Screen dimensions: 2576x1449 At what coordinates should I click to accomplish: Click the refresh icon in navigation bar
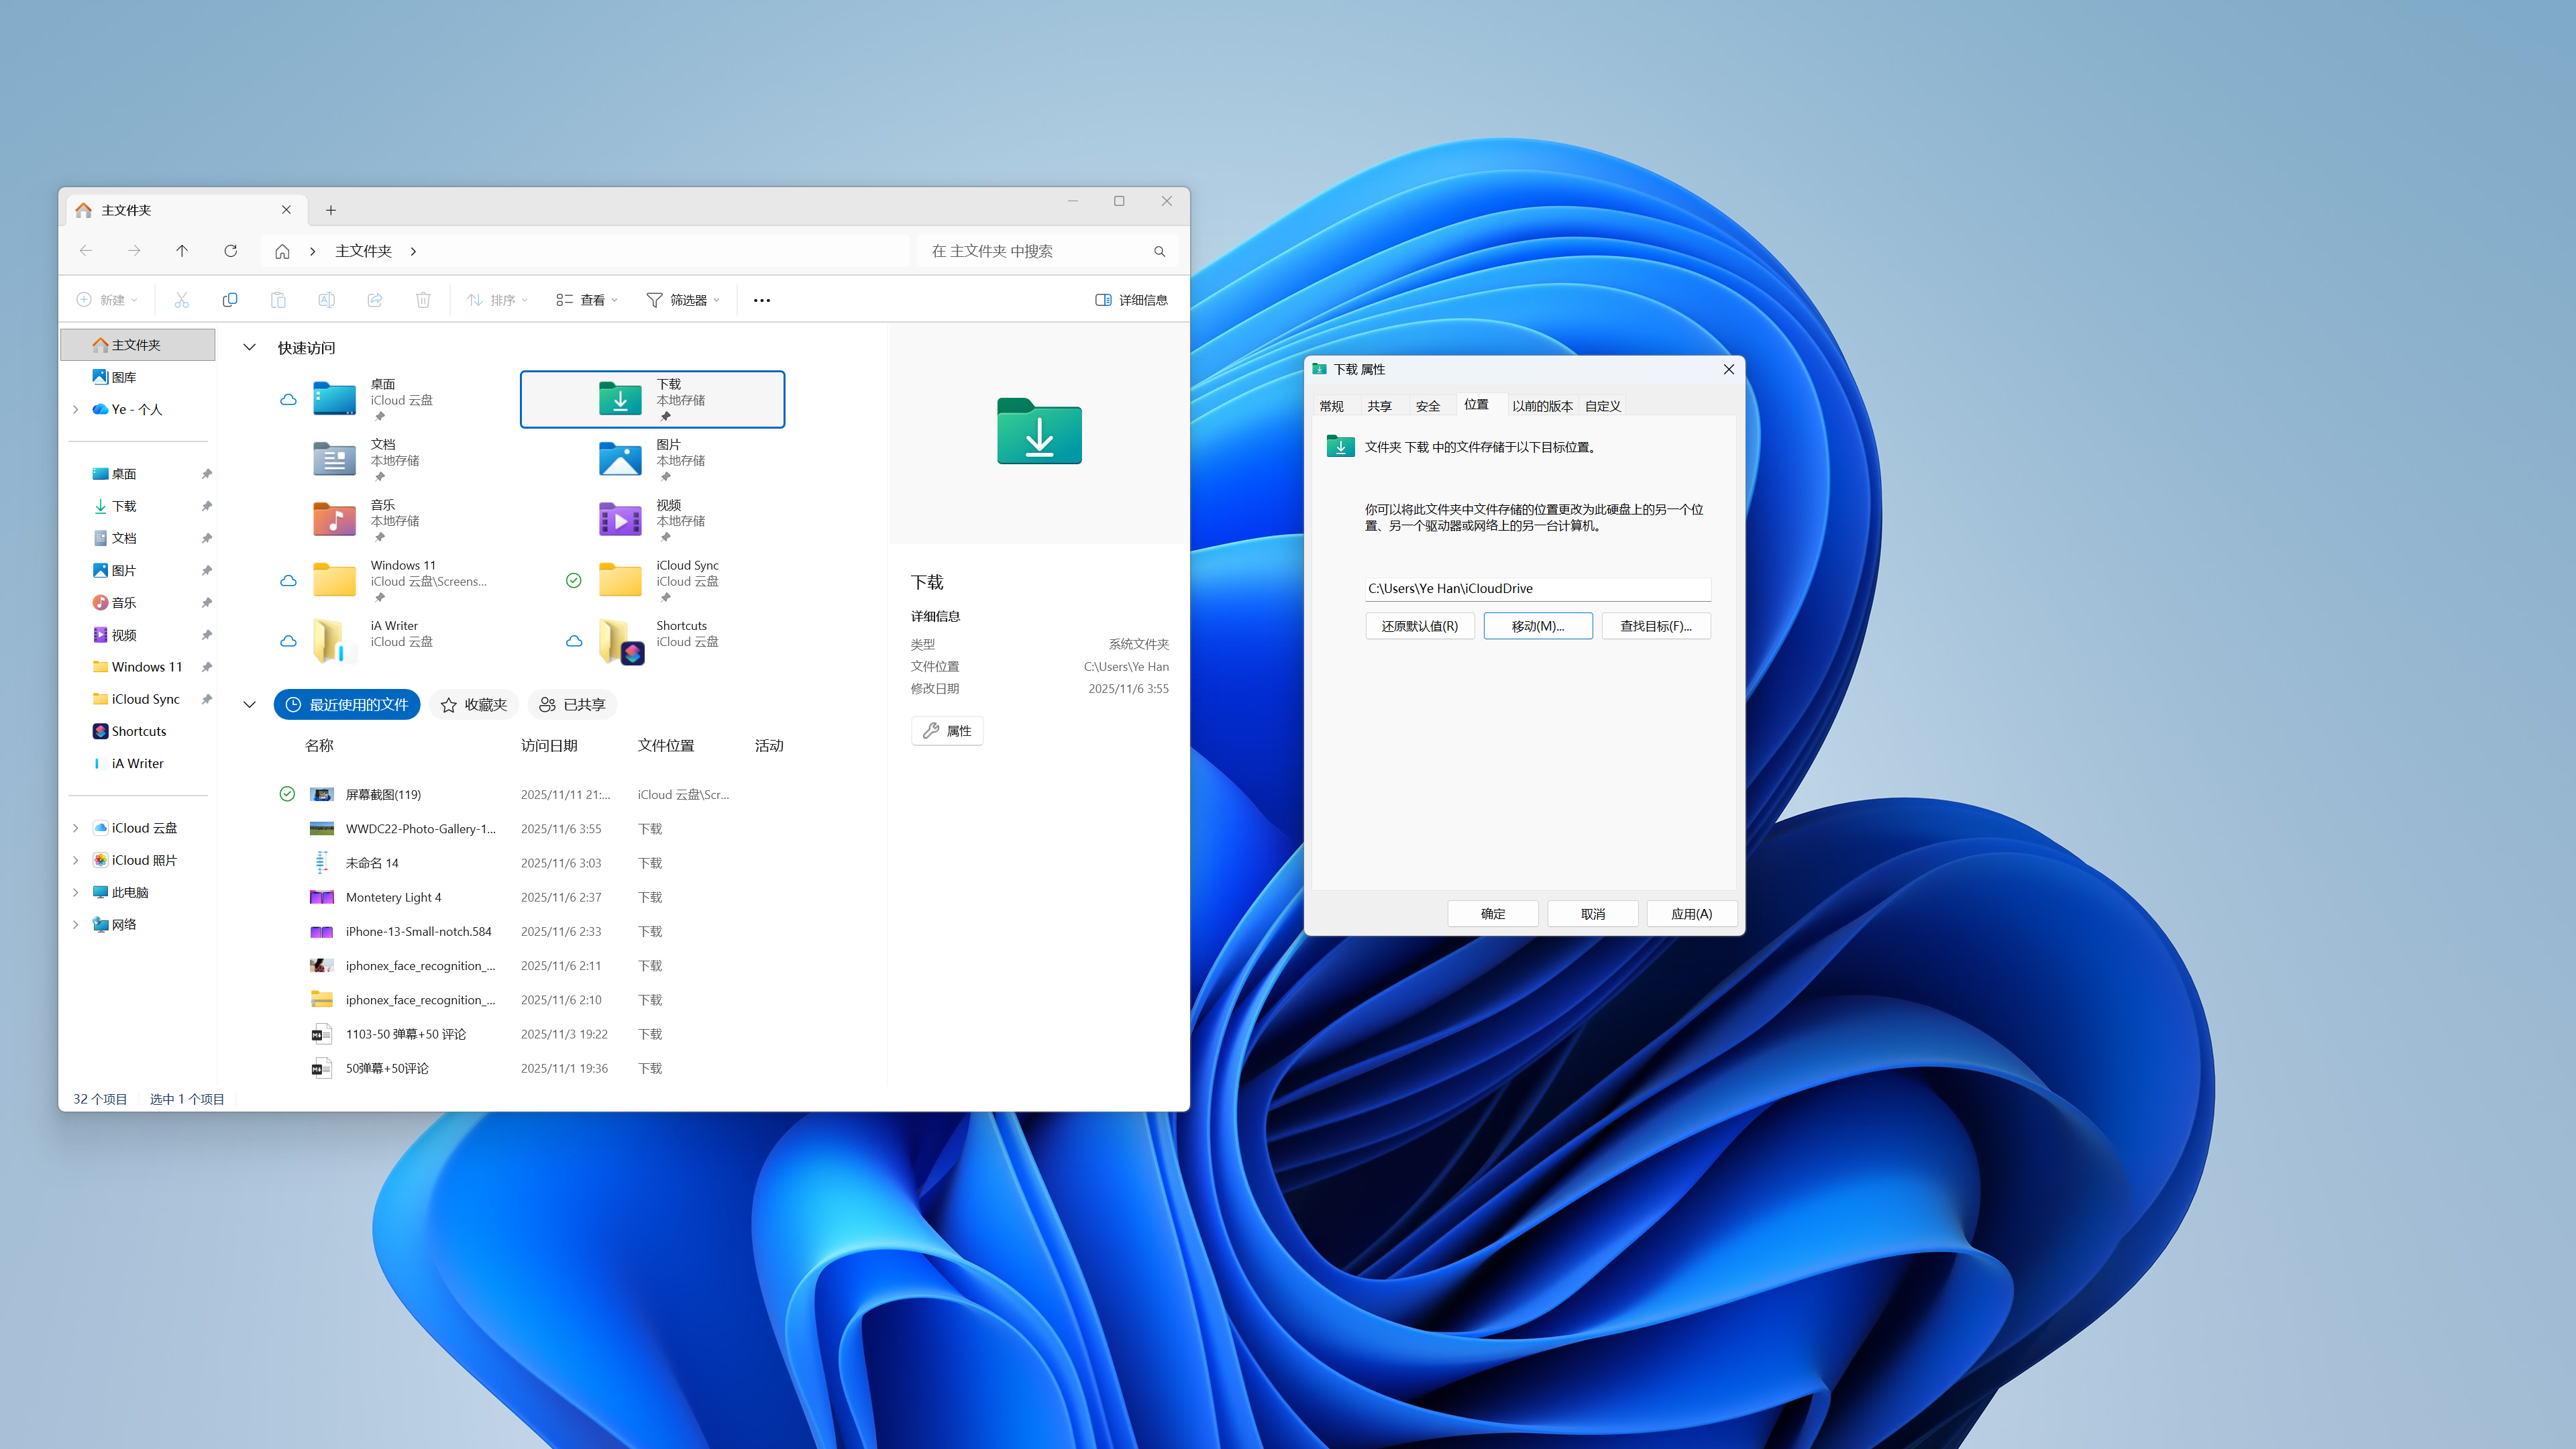(231, 251)
